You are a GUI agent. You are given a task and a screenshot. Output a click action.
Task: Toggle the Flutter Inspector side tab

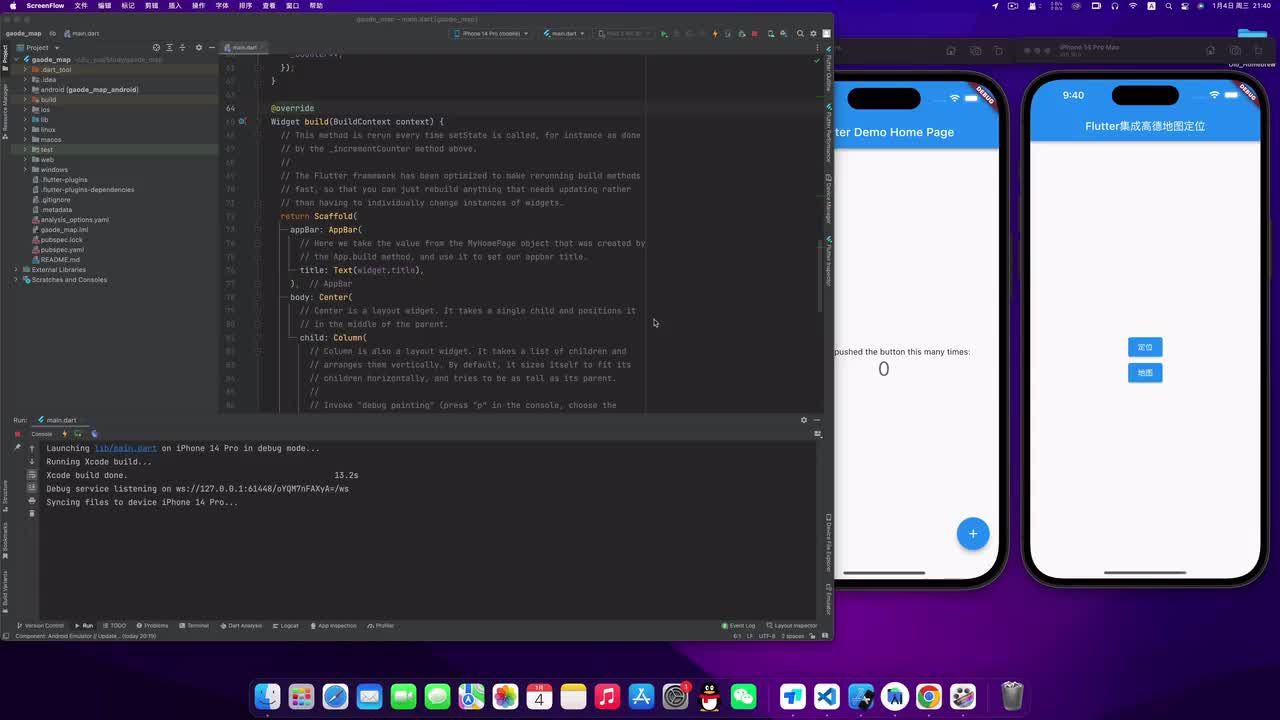[829, 263]
